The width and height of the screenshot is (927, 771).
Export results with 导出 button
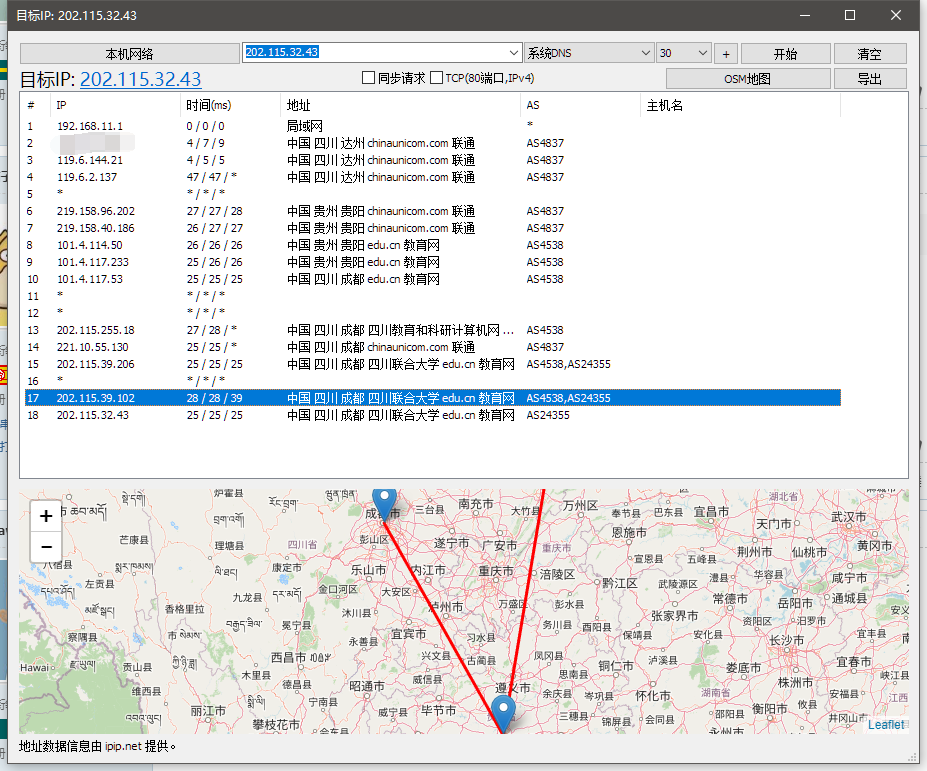coord(870,79)
